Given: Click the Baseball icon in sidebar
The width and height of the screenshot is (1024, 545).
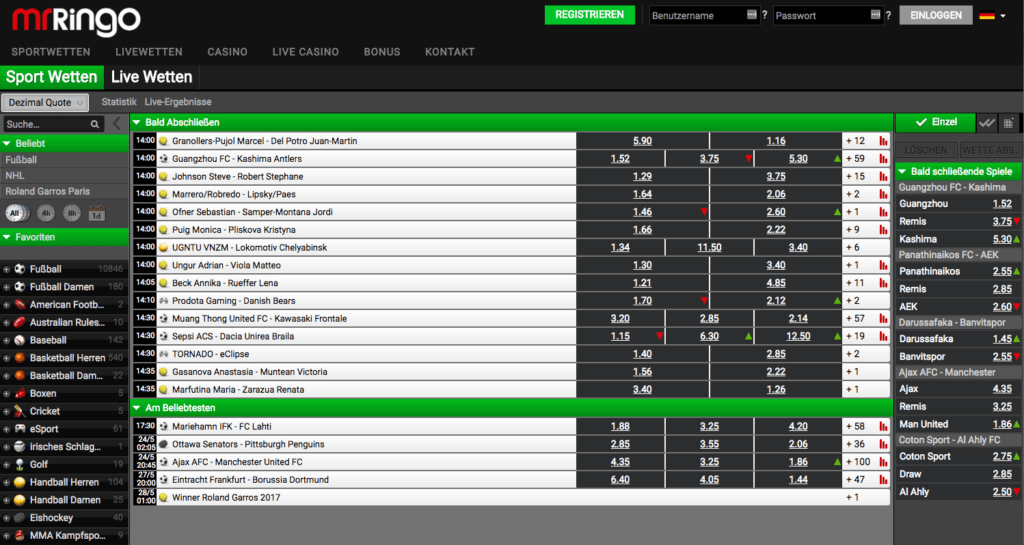Looking at the screenshot, I should click(20, 340).
